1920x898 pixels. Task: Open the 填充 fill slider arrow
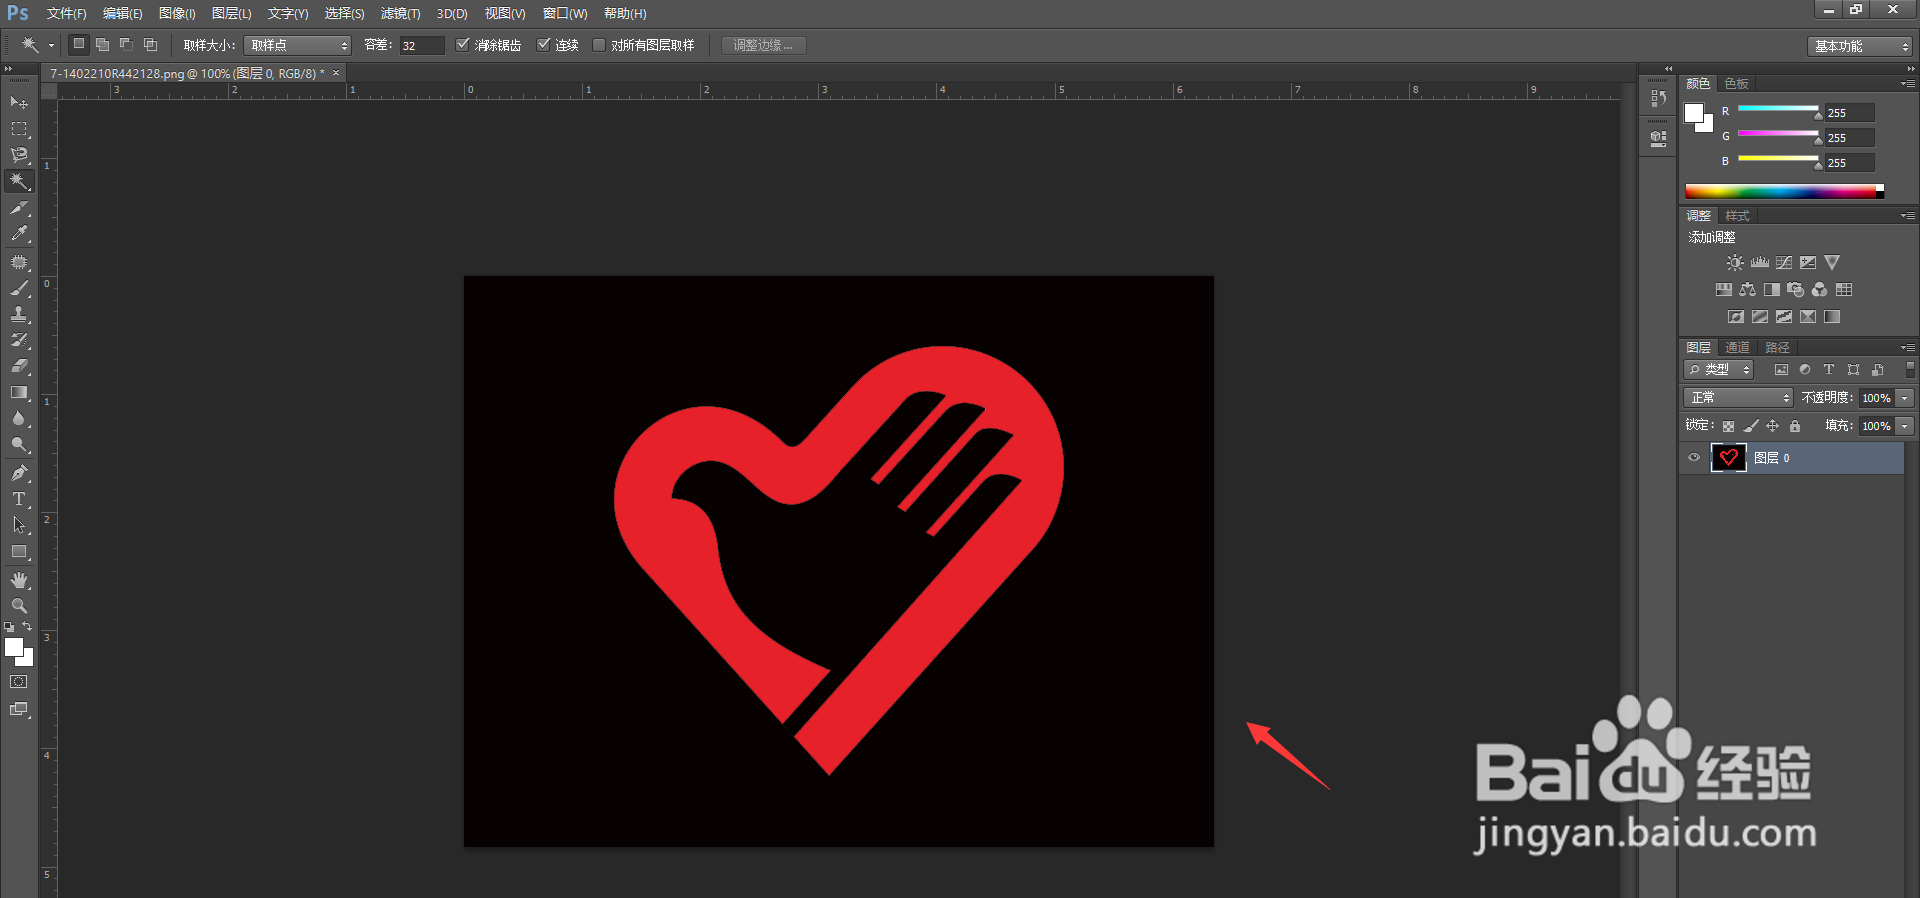(x=1905, y=426)
